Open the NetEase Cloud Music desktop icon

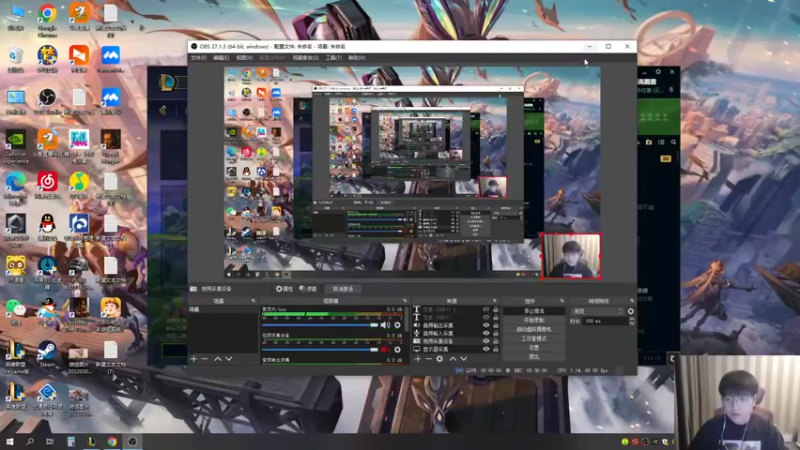click(x=47, y=185)
